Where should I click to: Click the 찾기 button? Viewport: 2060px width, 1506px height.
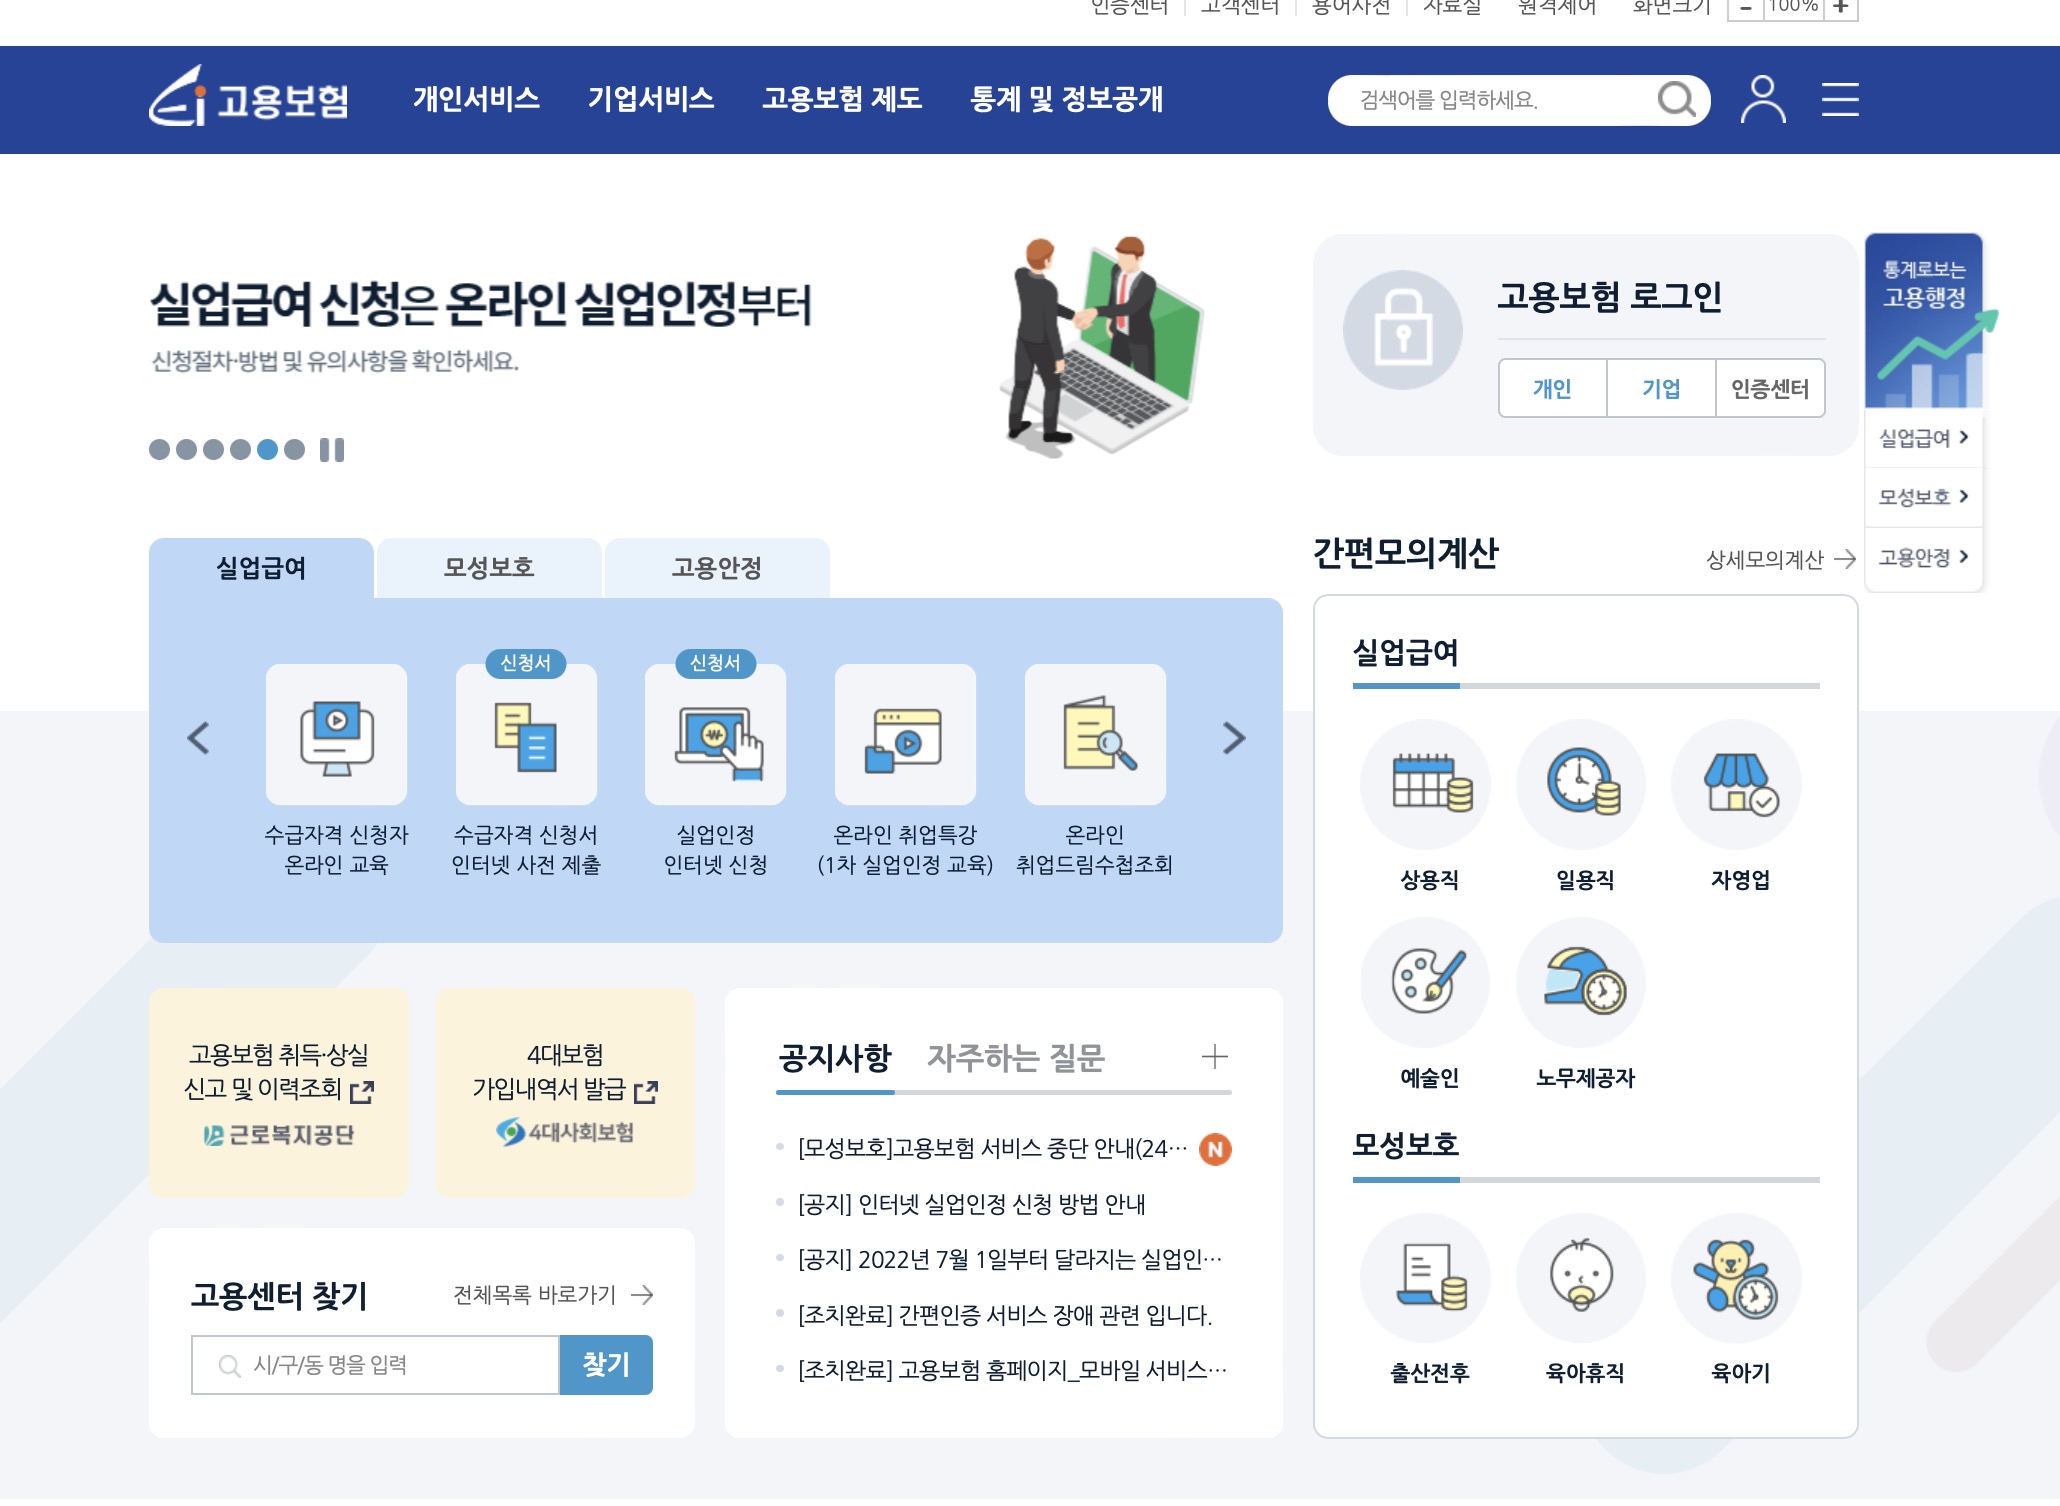coord(606,1364)
